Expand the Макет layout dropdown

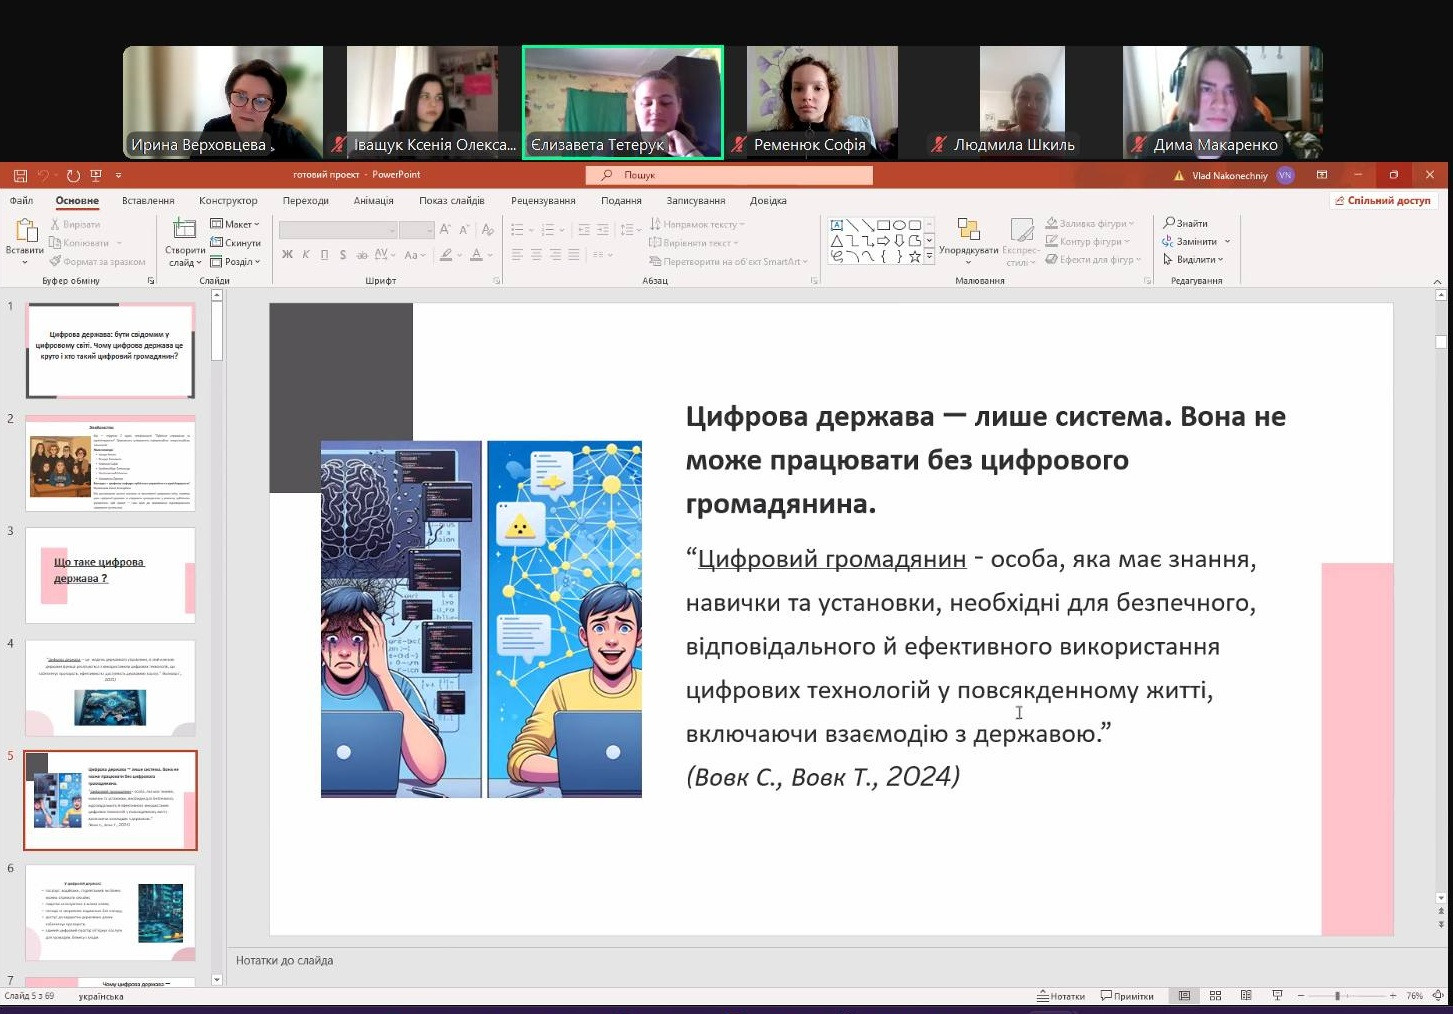(235, 224)
